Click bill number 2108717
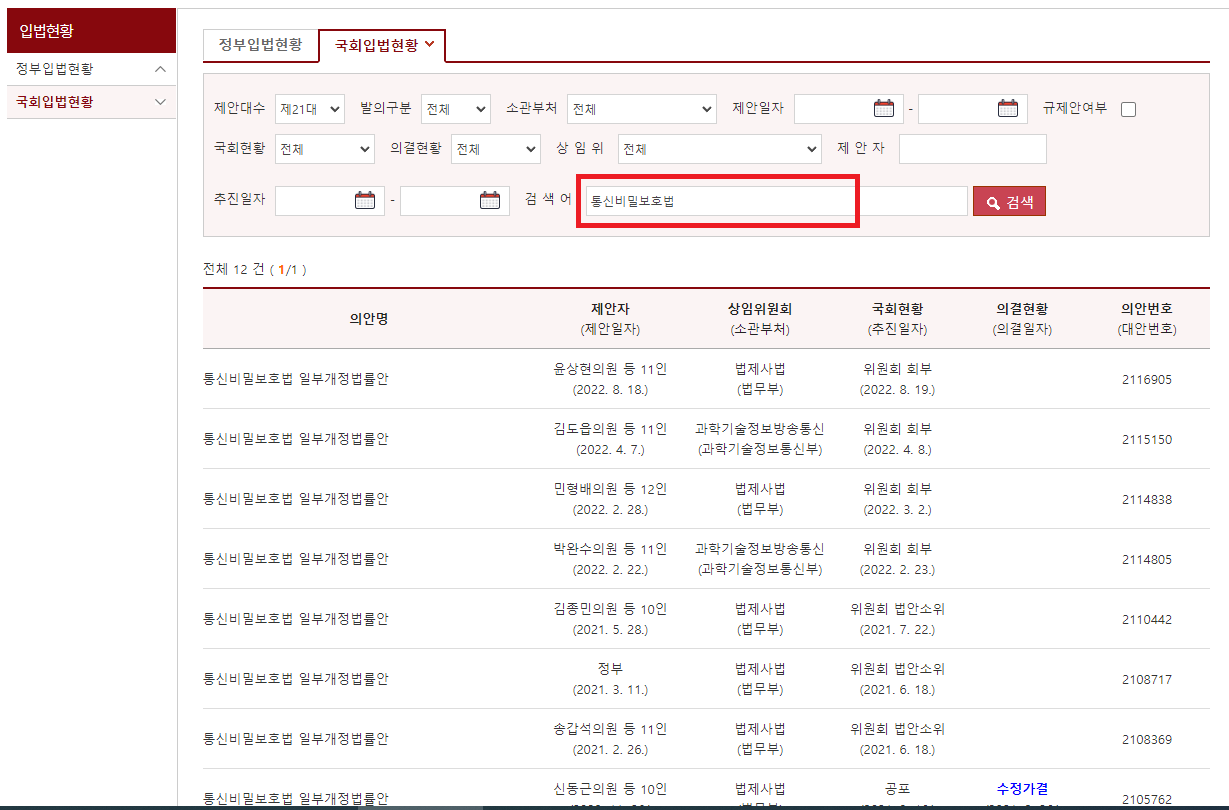Viewport: 1229px width, 810px height. [1147, 679]
